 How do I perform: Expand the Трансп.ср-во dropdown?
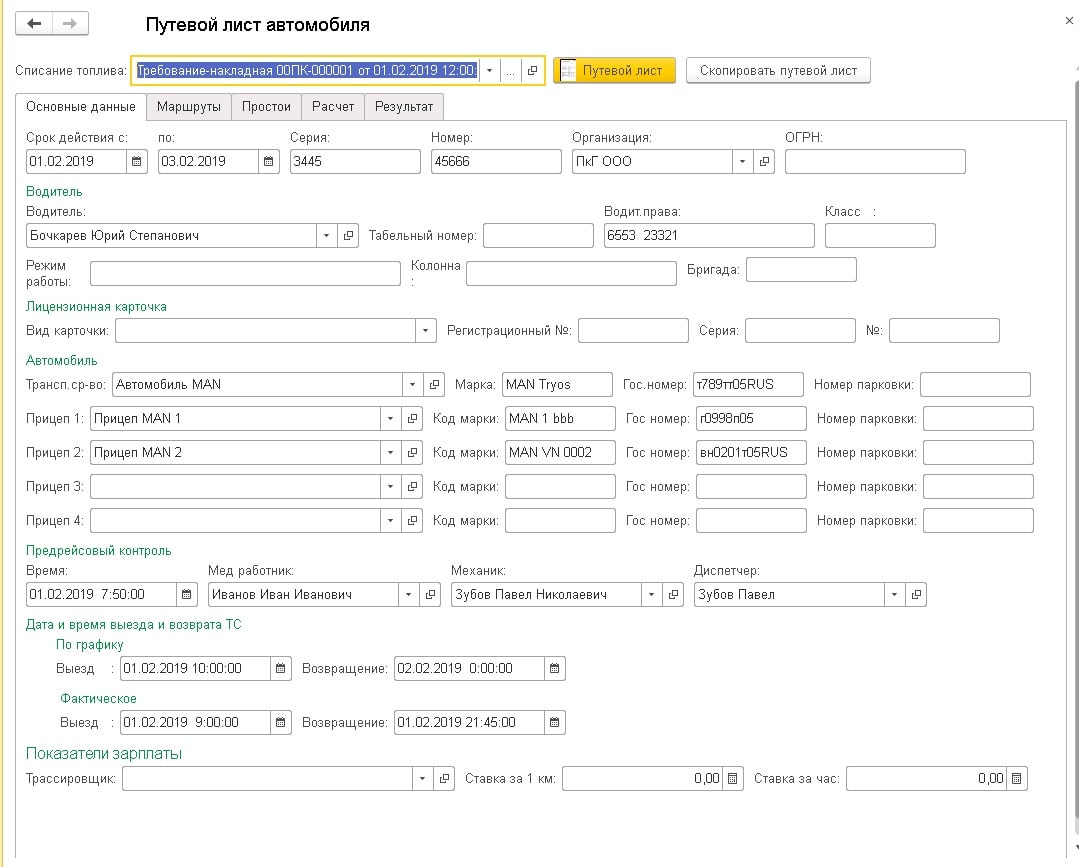tap(413, 385)
